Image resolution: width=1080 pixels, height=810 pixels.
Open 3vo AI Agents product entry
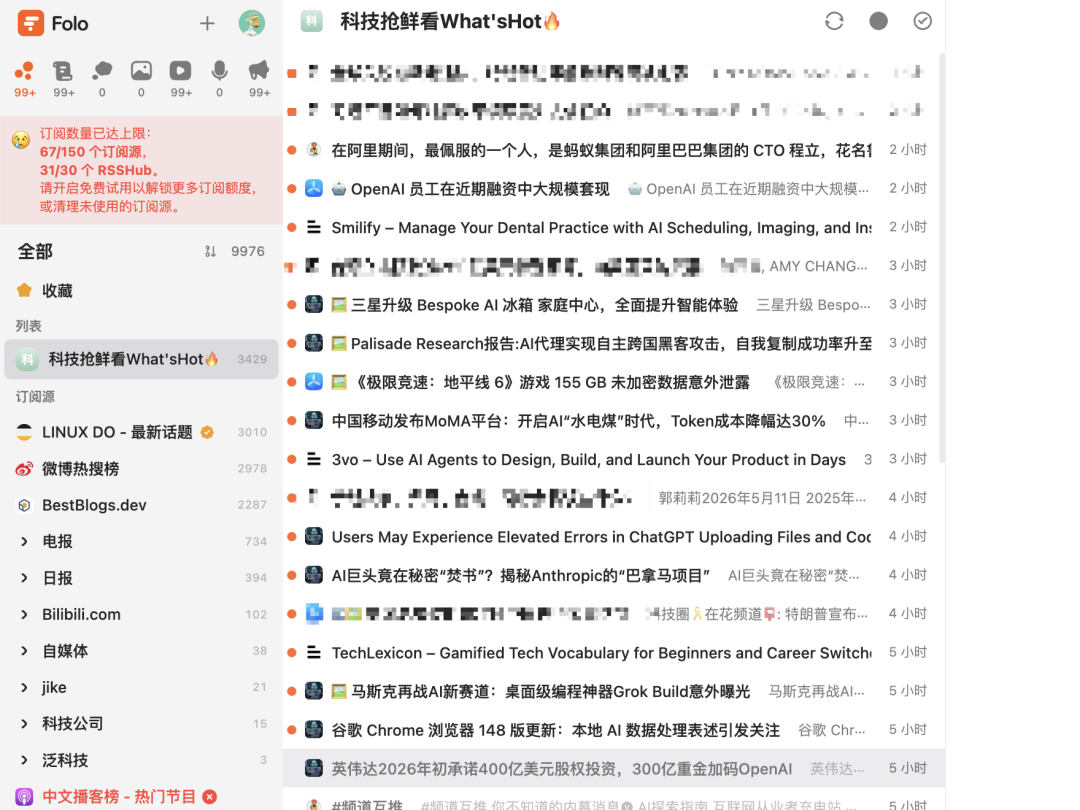pyautogui.click(x=613, y=459)
